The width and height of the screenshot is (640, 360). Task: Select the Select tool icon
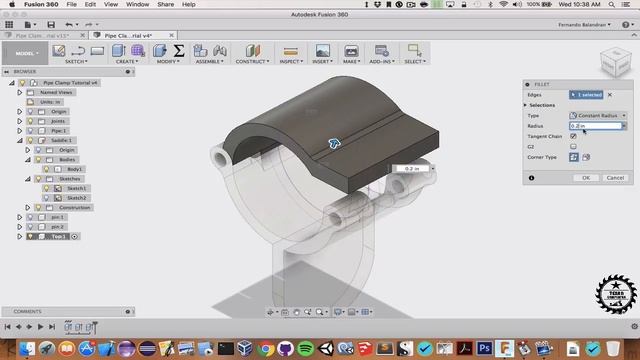[415, 51]
